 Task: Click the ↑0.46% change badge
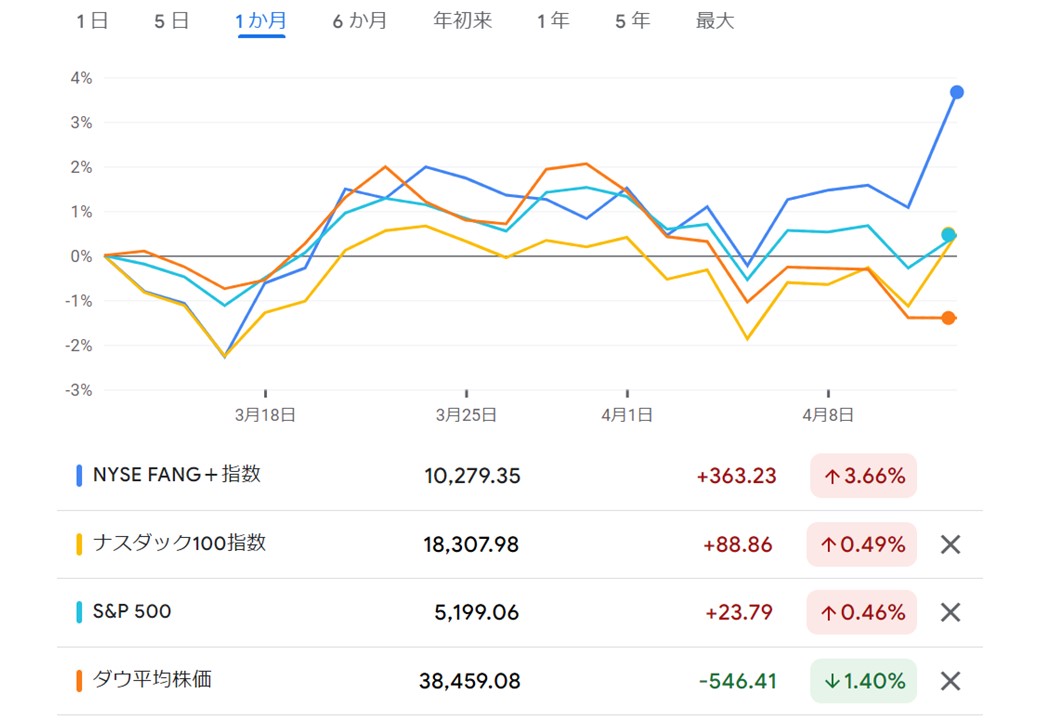click(862, 613)
